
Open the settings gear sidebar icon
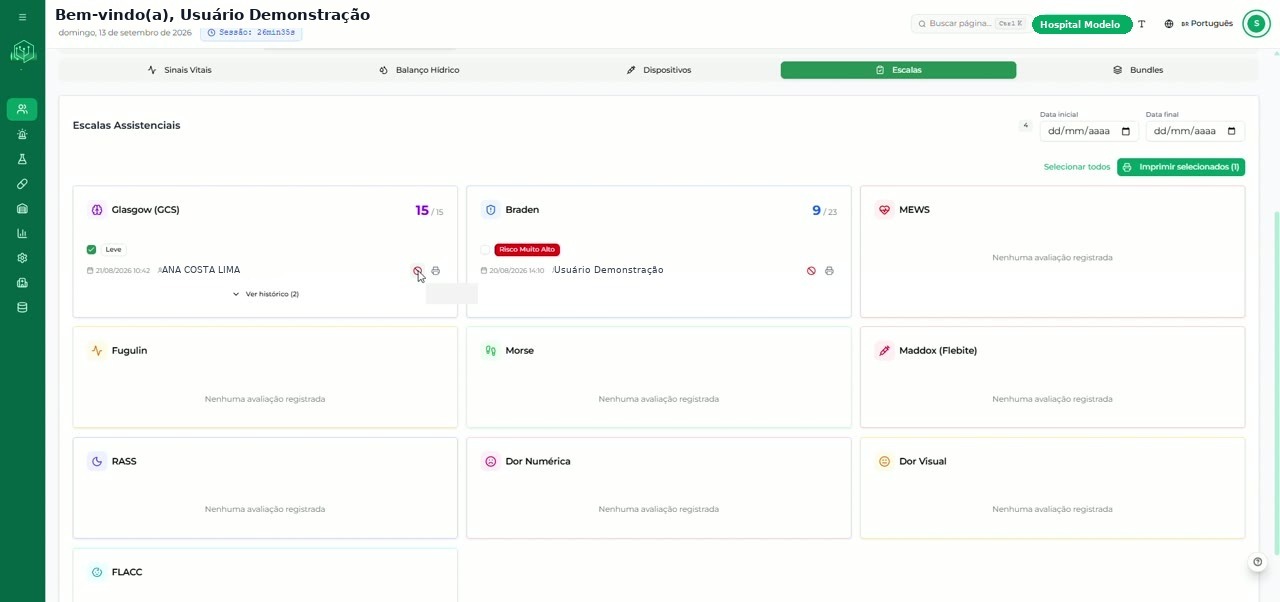[22, 258]
